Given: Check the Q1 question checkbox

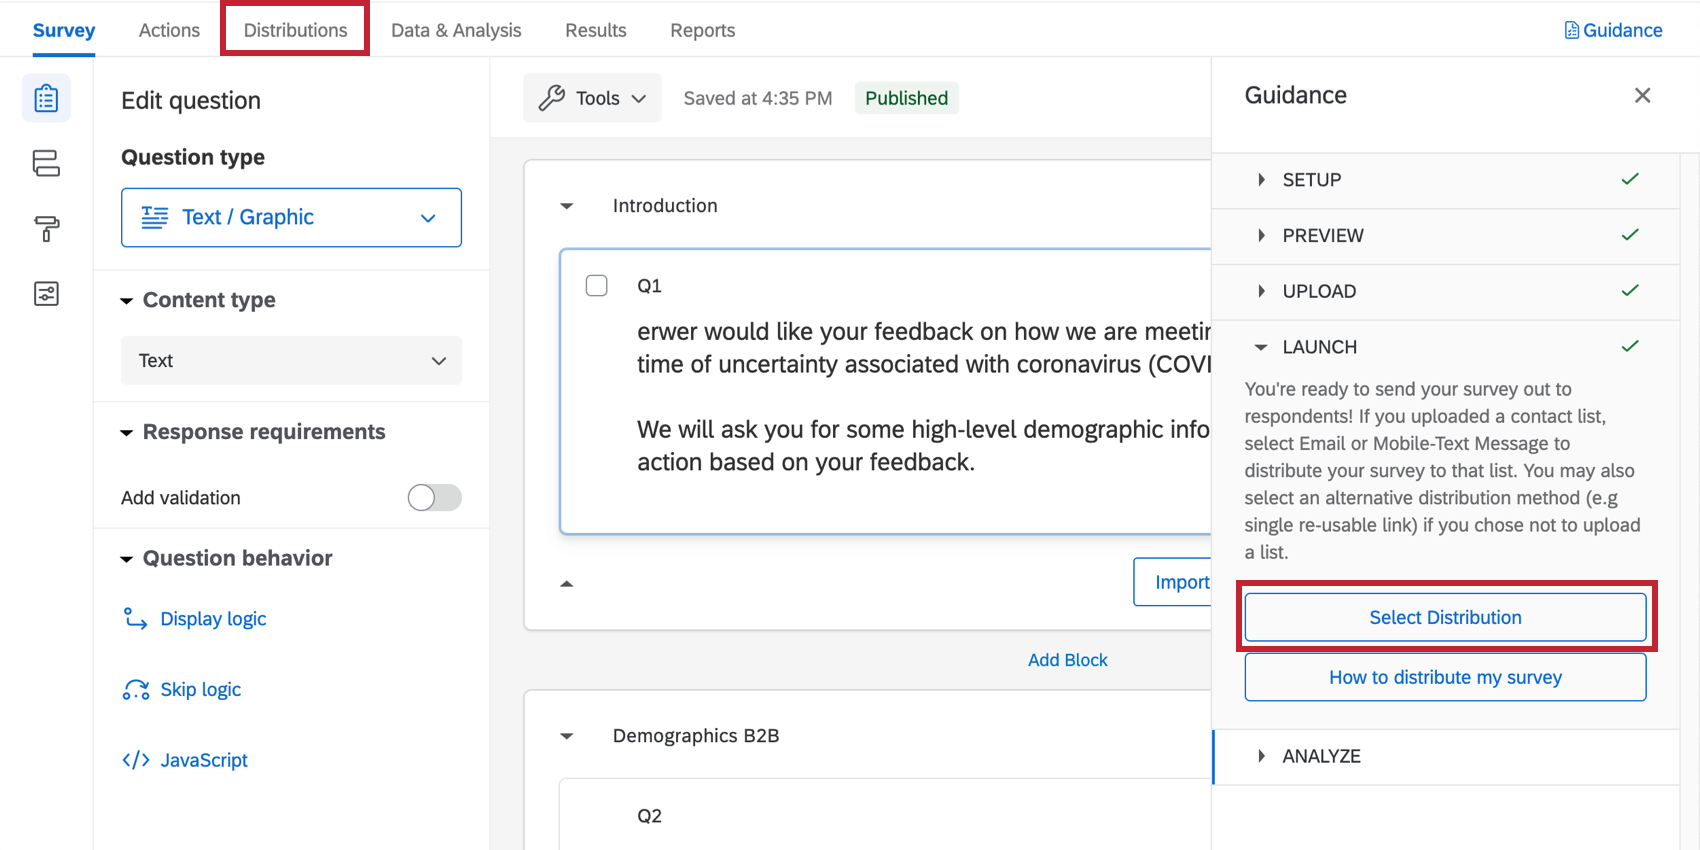Looking at the screenshot, I should pos(597,286).
